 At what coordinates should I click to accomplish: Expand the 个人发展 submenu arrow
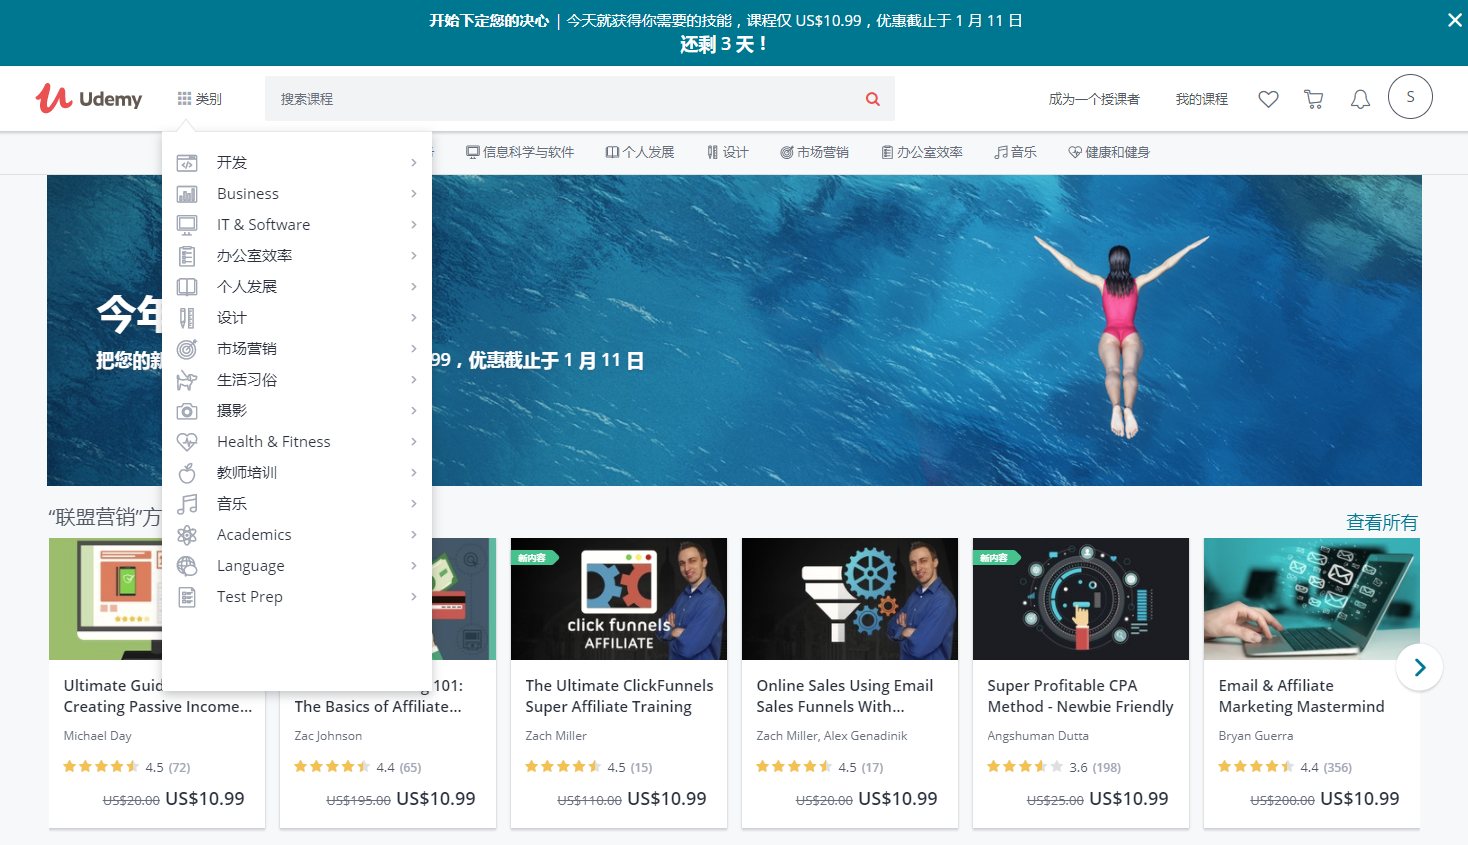pos(413,287)
